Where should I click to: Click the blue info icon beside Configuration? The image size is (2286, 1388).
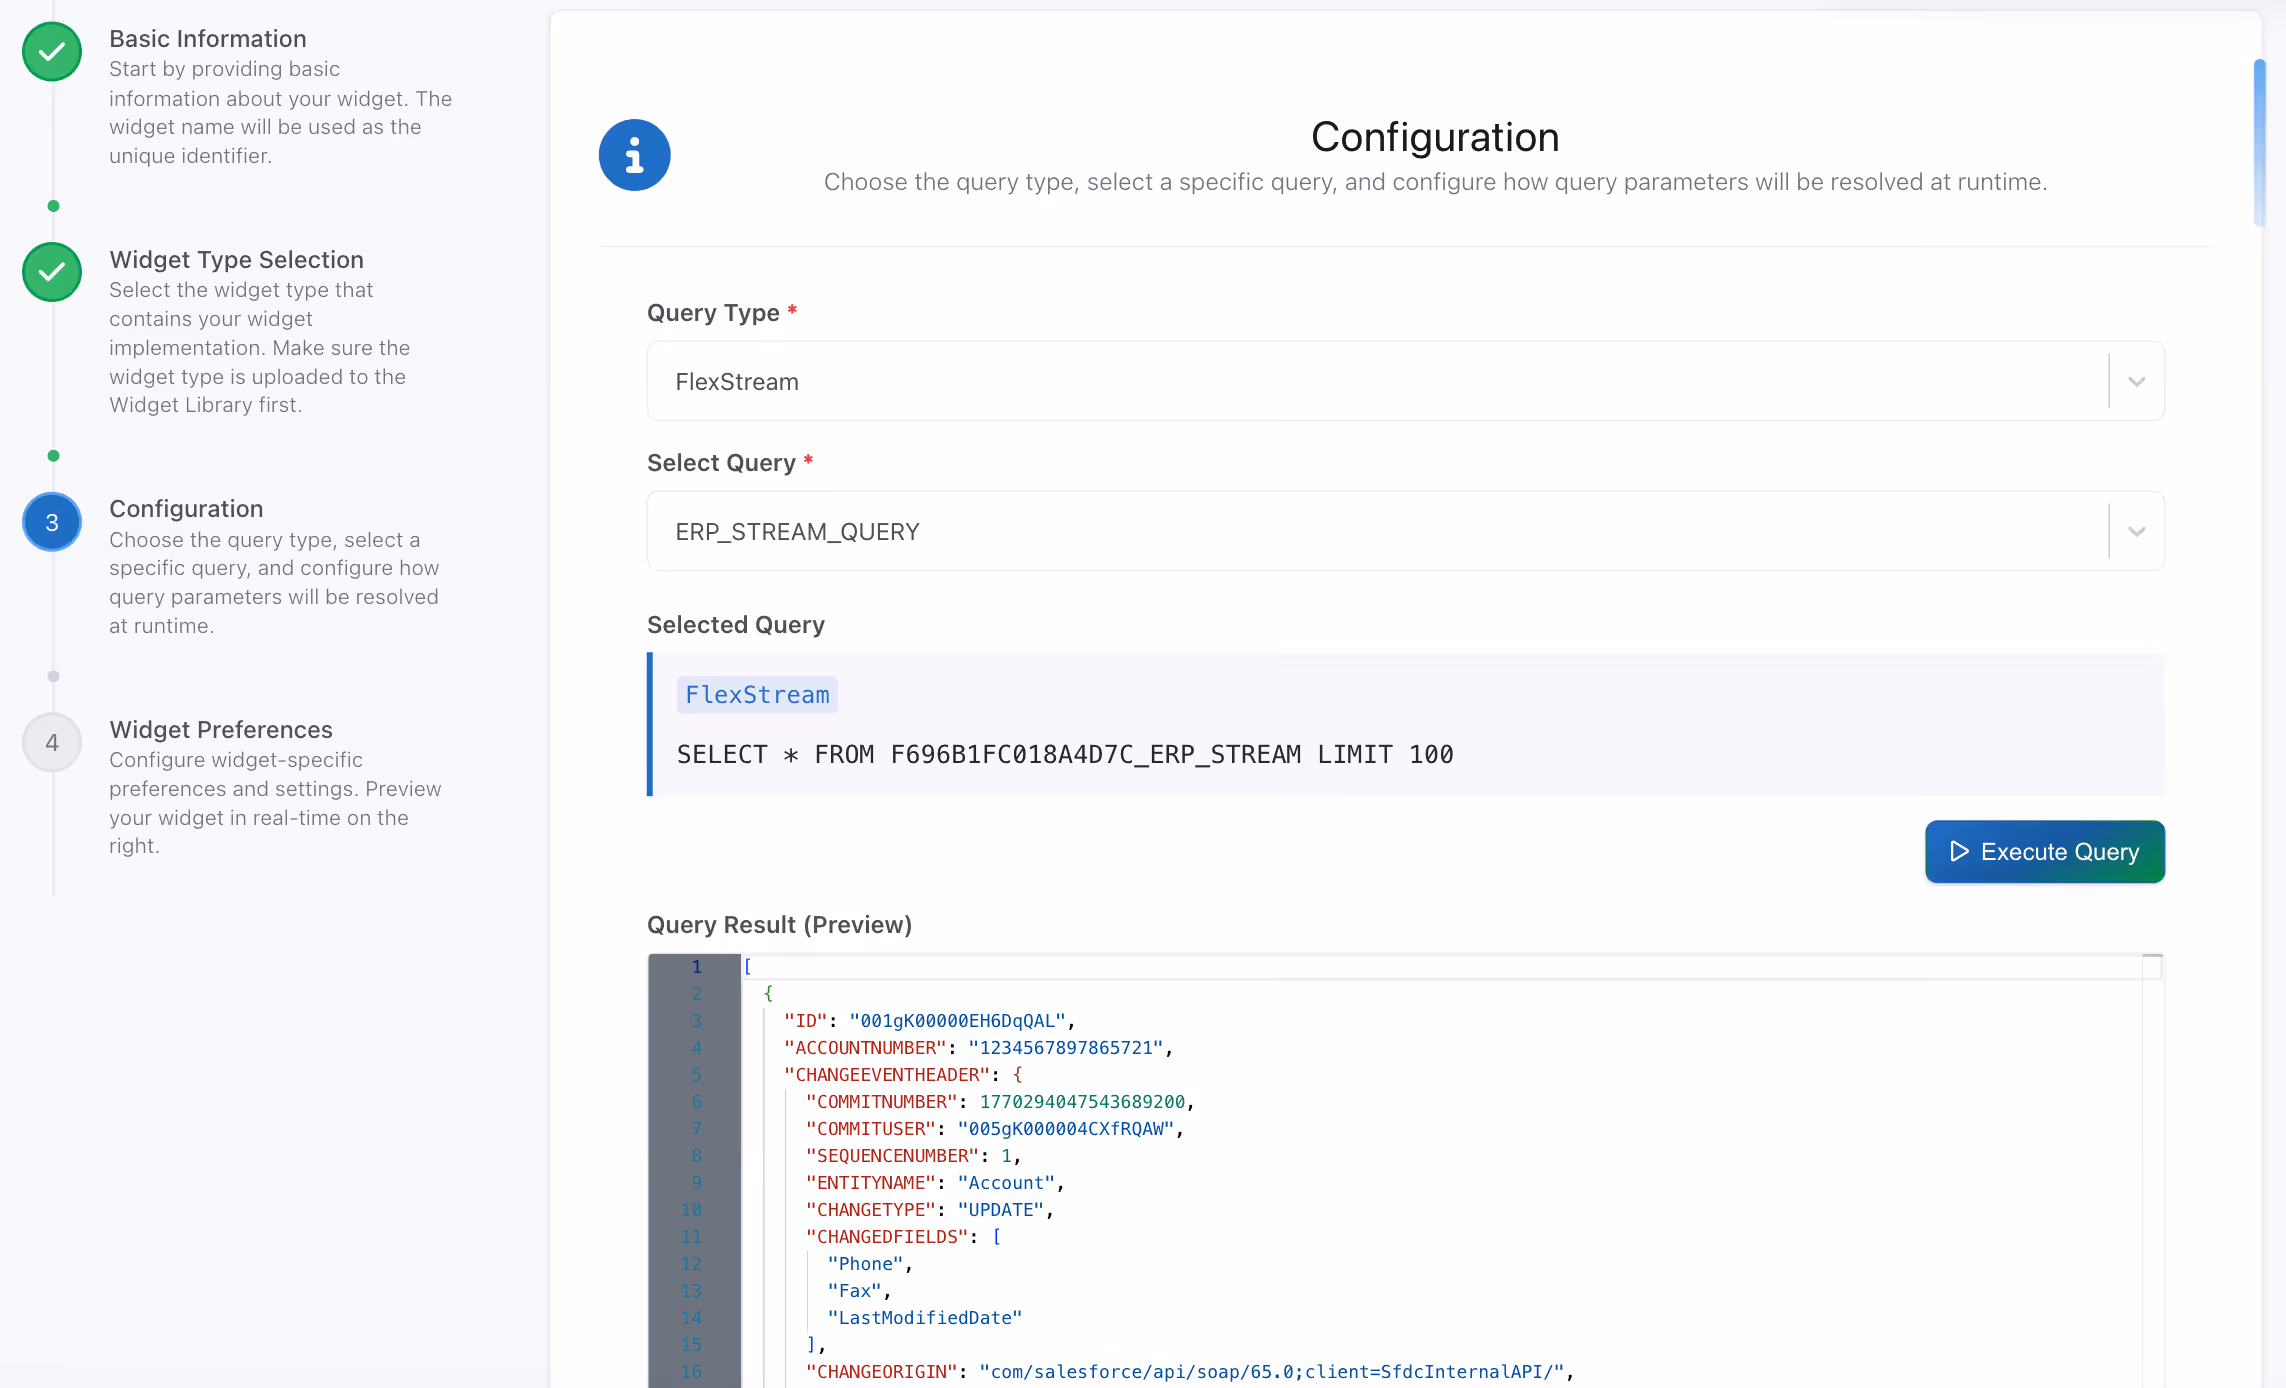coord(634,155)
